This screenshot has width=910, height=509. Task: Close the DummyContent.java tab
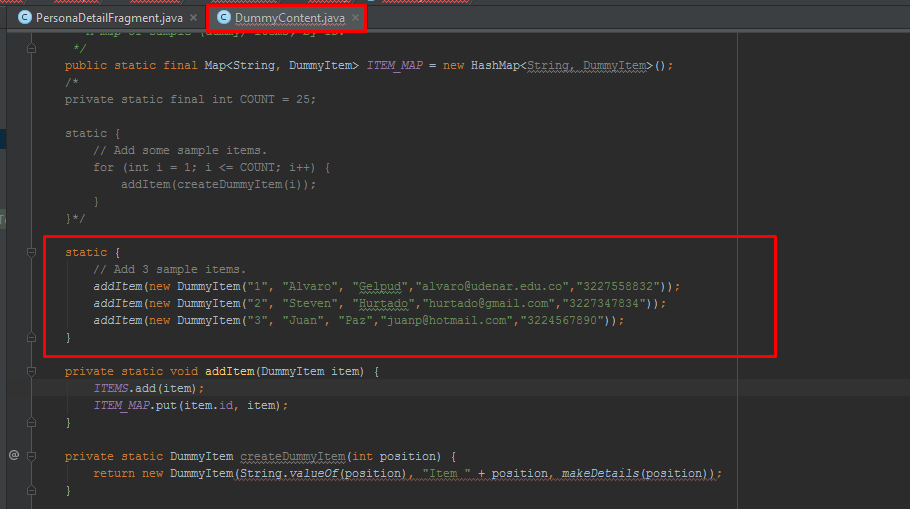coord(354,17)
